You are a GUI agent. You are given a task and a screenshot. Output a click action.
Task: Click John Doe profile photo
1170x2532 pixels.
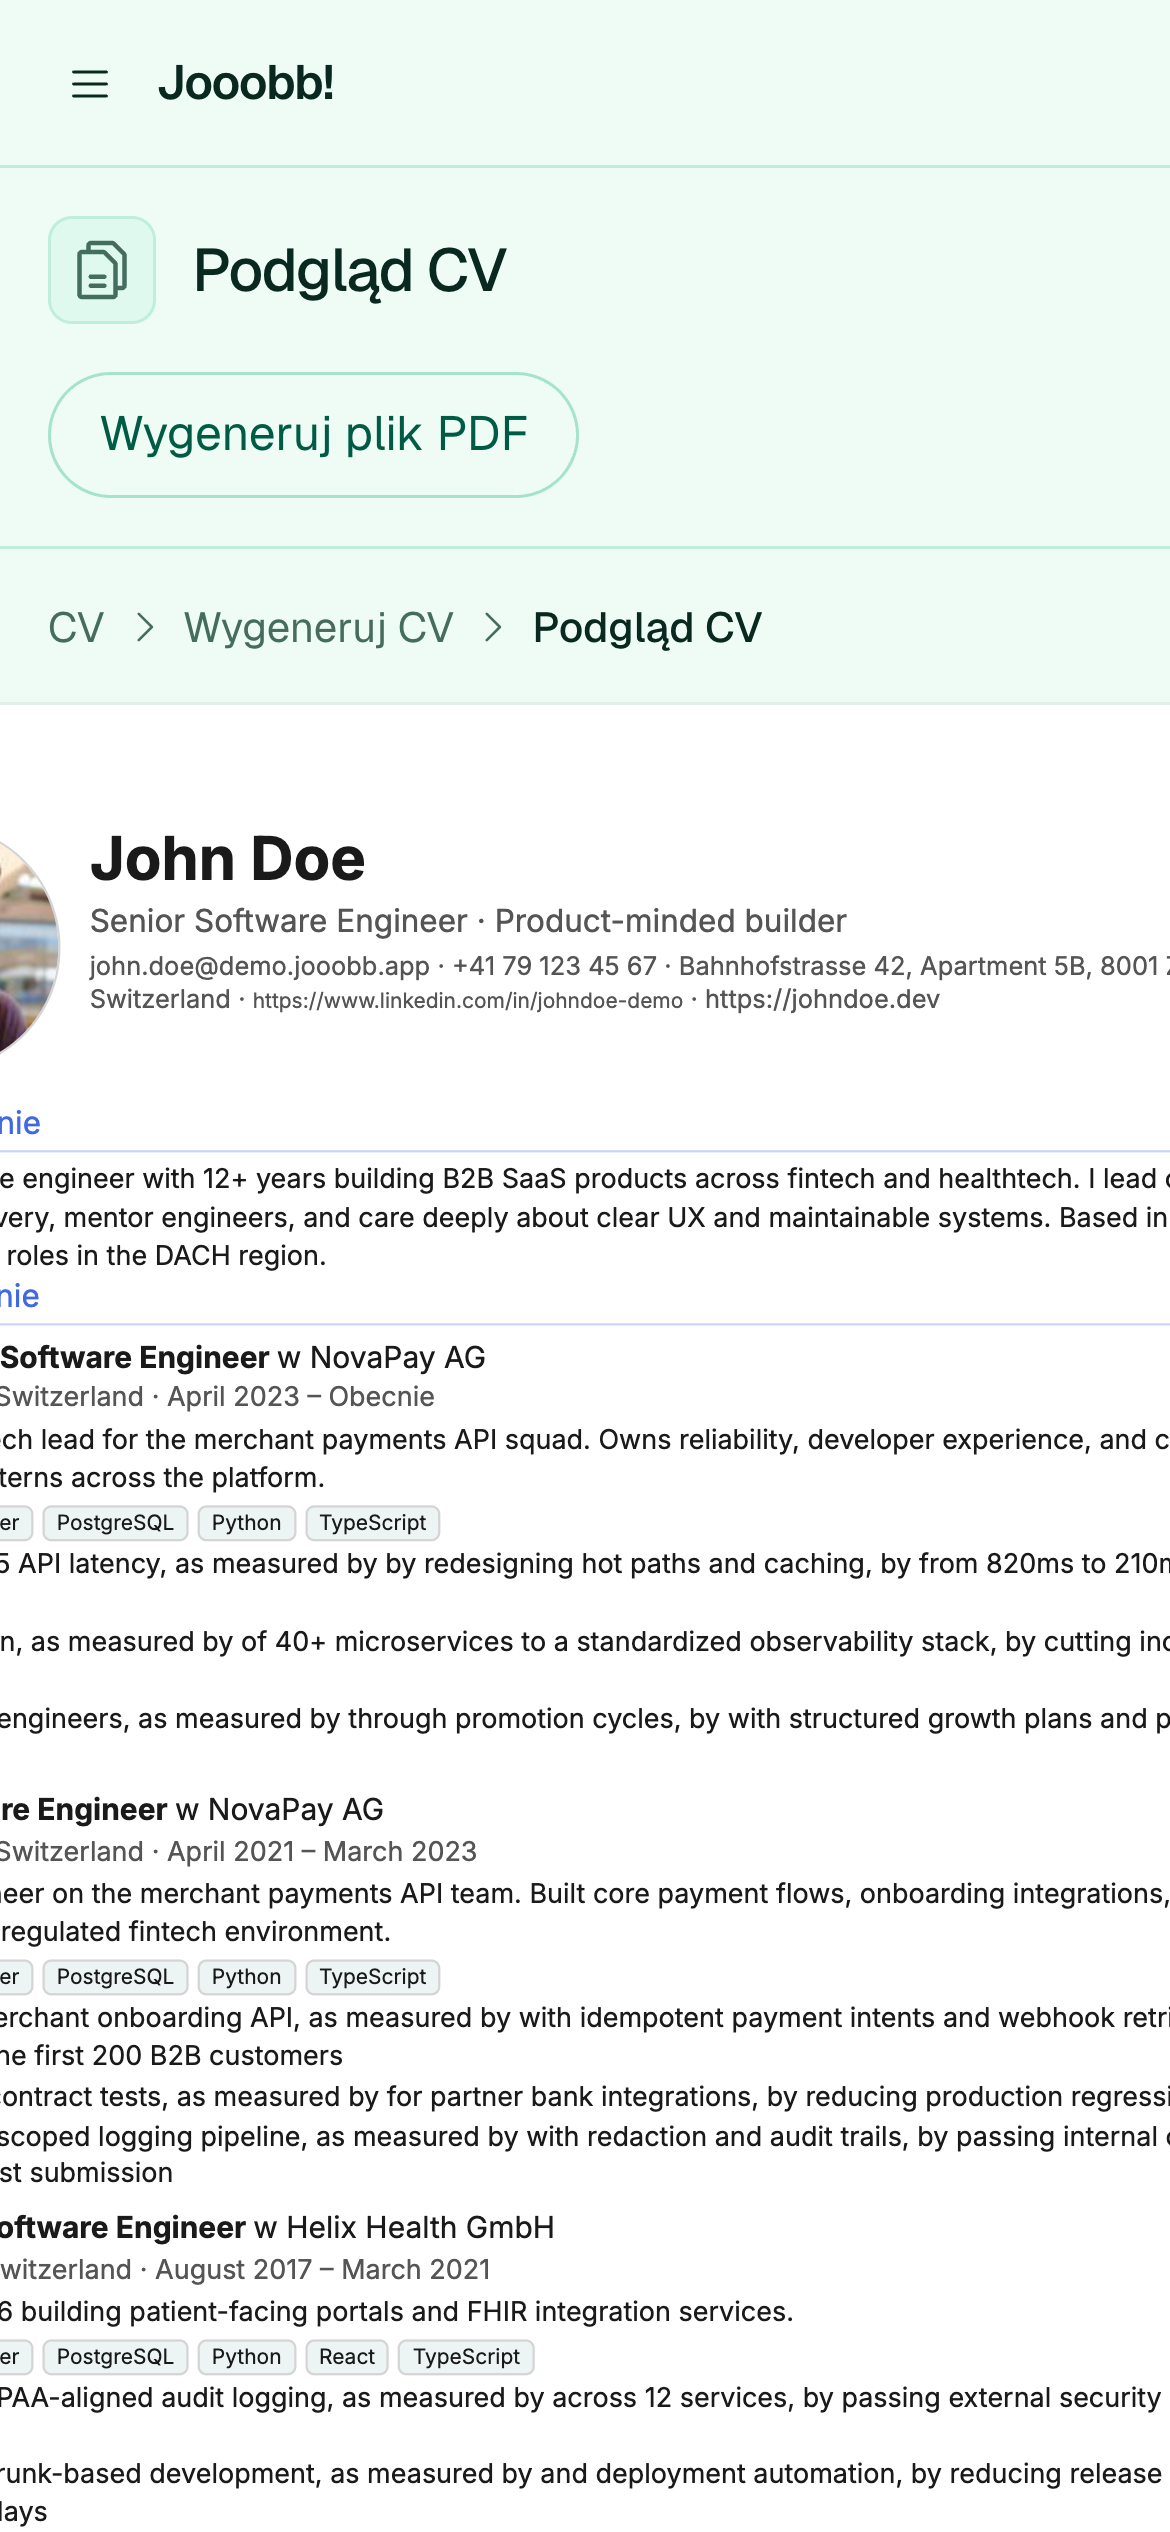[x=28, y=945]
